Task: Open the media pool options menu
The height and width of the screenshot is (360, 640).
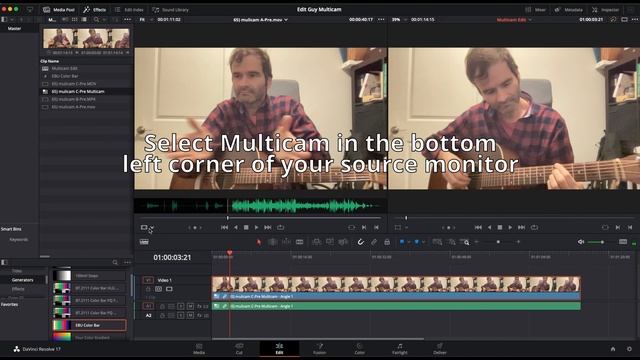Action: point(127,20)
